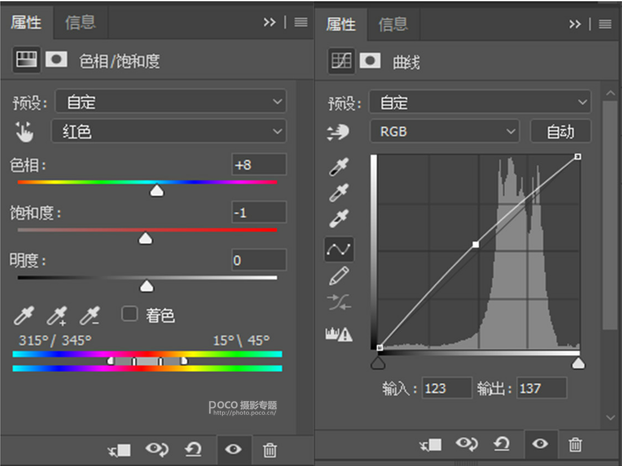Image resolution: width=622 pixels, height=466 pixels.
Task: Switch to left panel 信息 tab
Action: point(81,23)
